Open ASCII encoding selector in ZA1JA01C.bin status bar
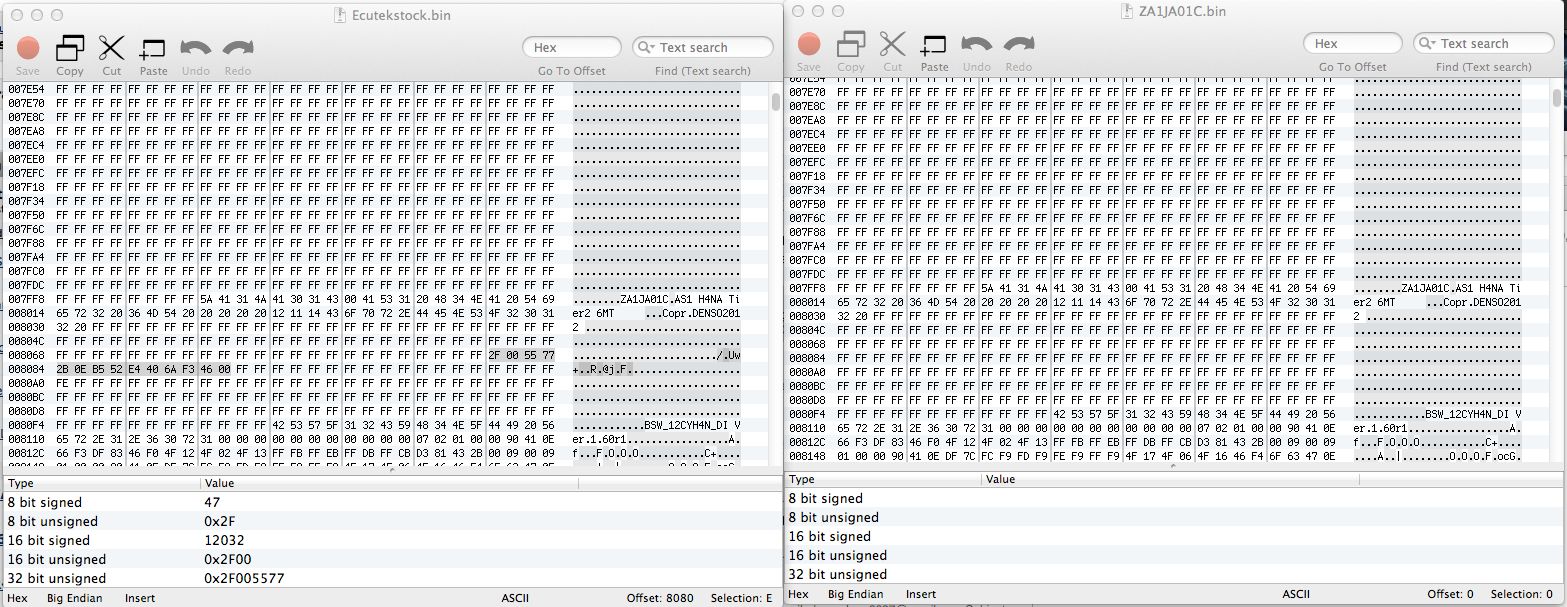Screen dimensions: 1567x607 (x=1296, y=594)
